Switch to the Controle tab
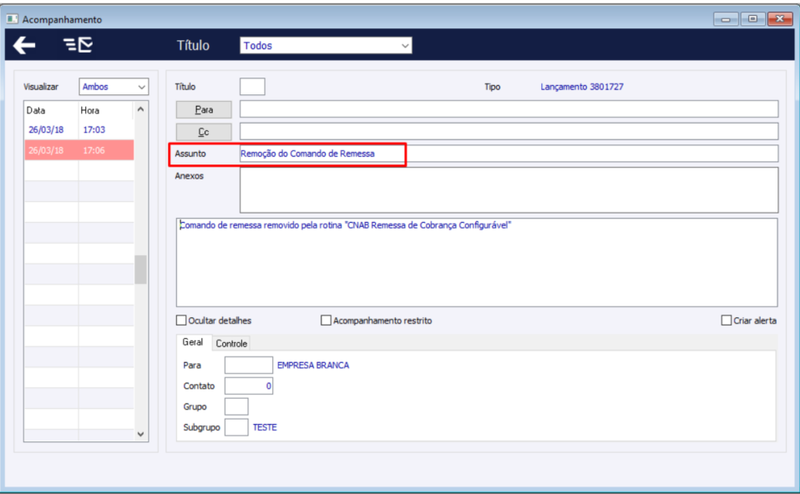The height and width of the screenshot is (494, 800). (231, 343)
